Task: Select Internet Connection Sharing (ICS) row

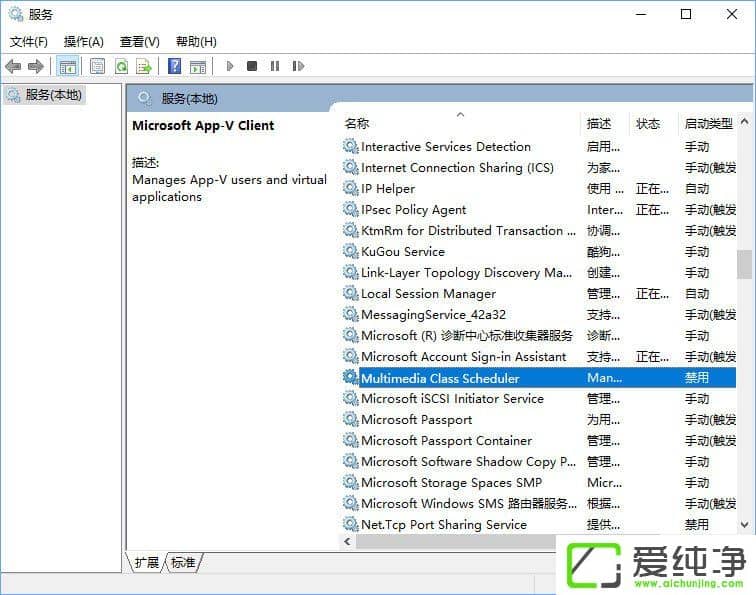Action: coord(539,168)
